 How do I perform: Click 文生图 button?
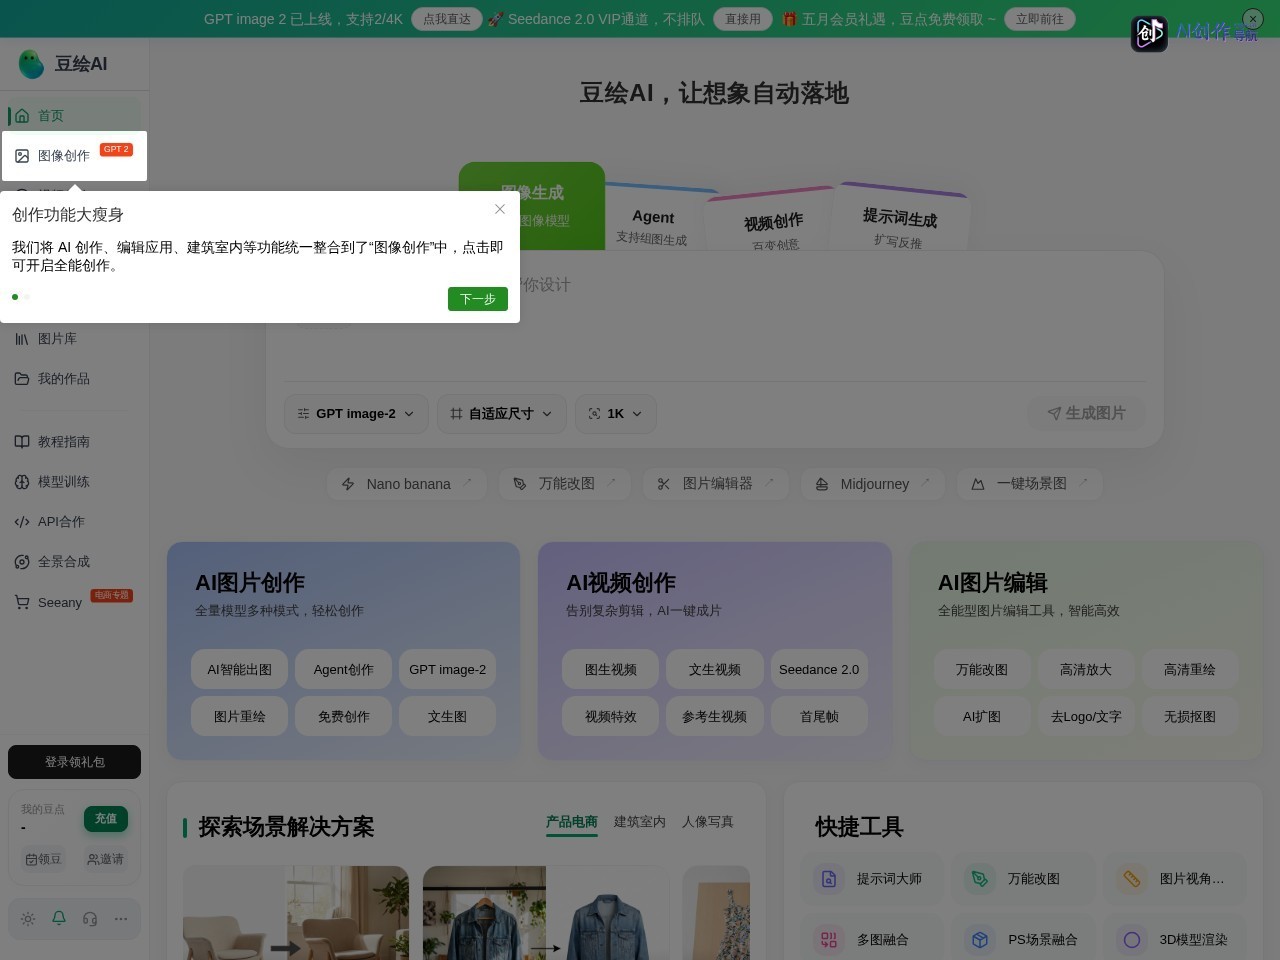448,717
